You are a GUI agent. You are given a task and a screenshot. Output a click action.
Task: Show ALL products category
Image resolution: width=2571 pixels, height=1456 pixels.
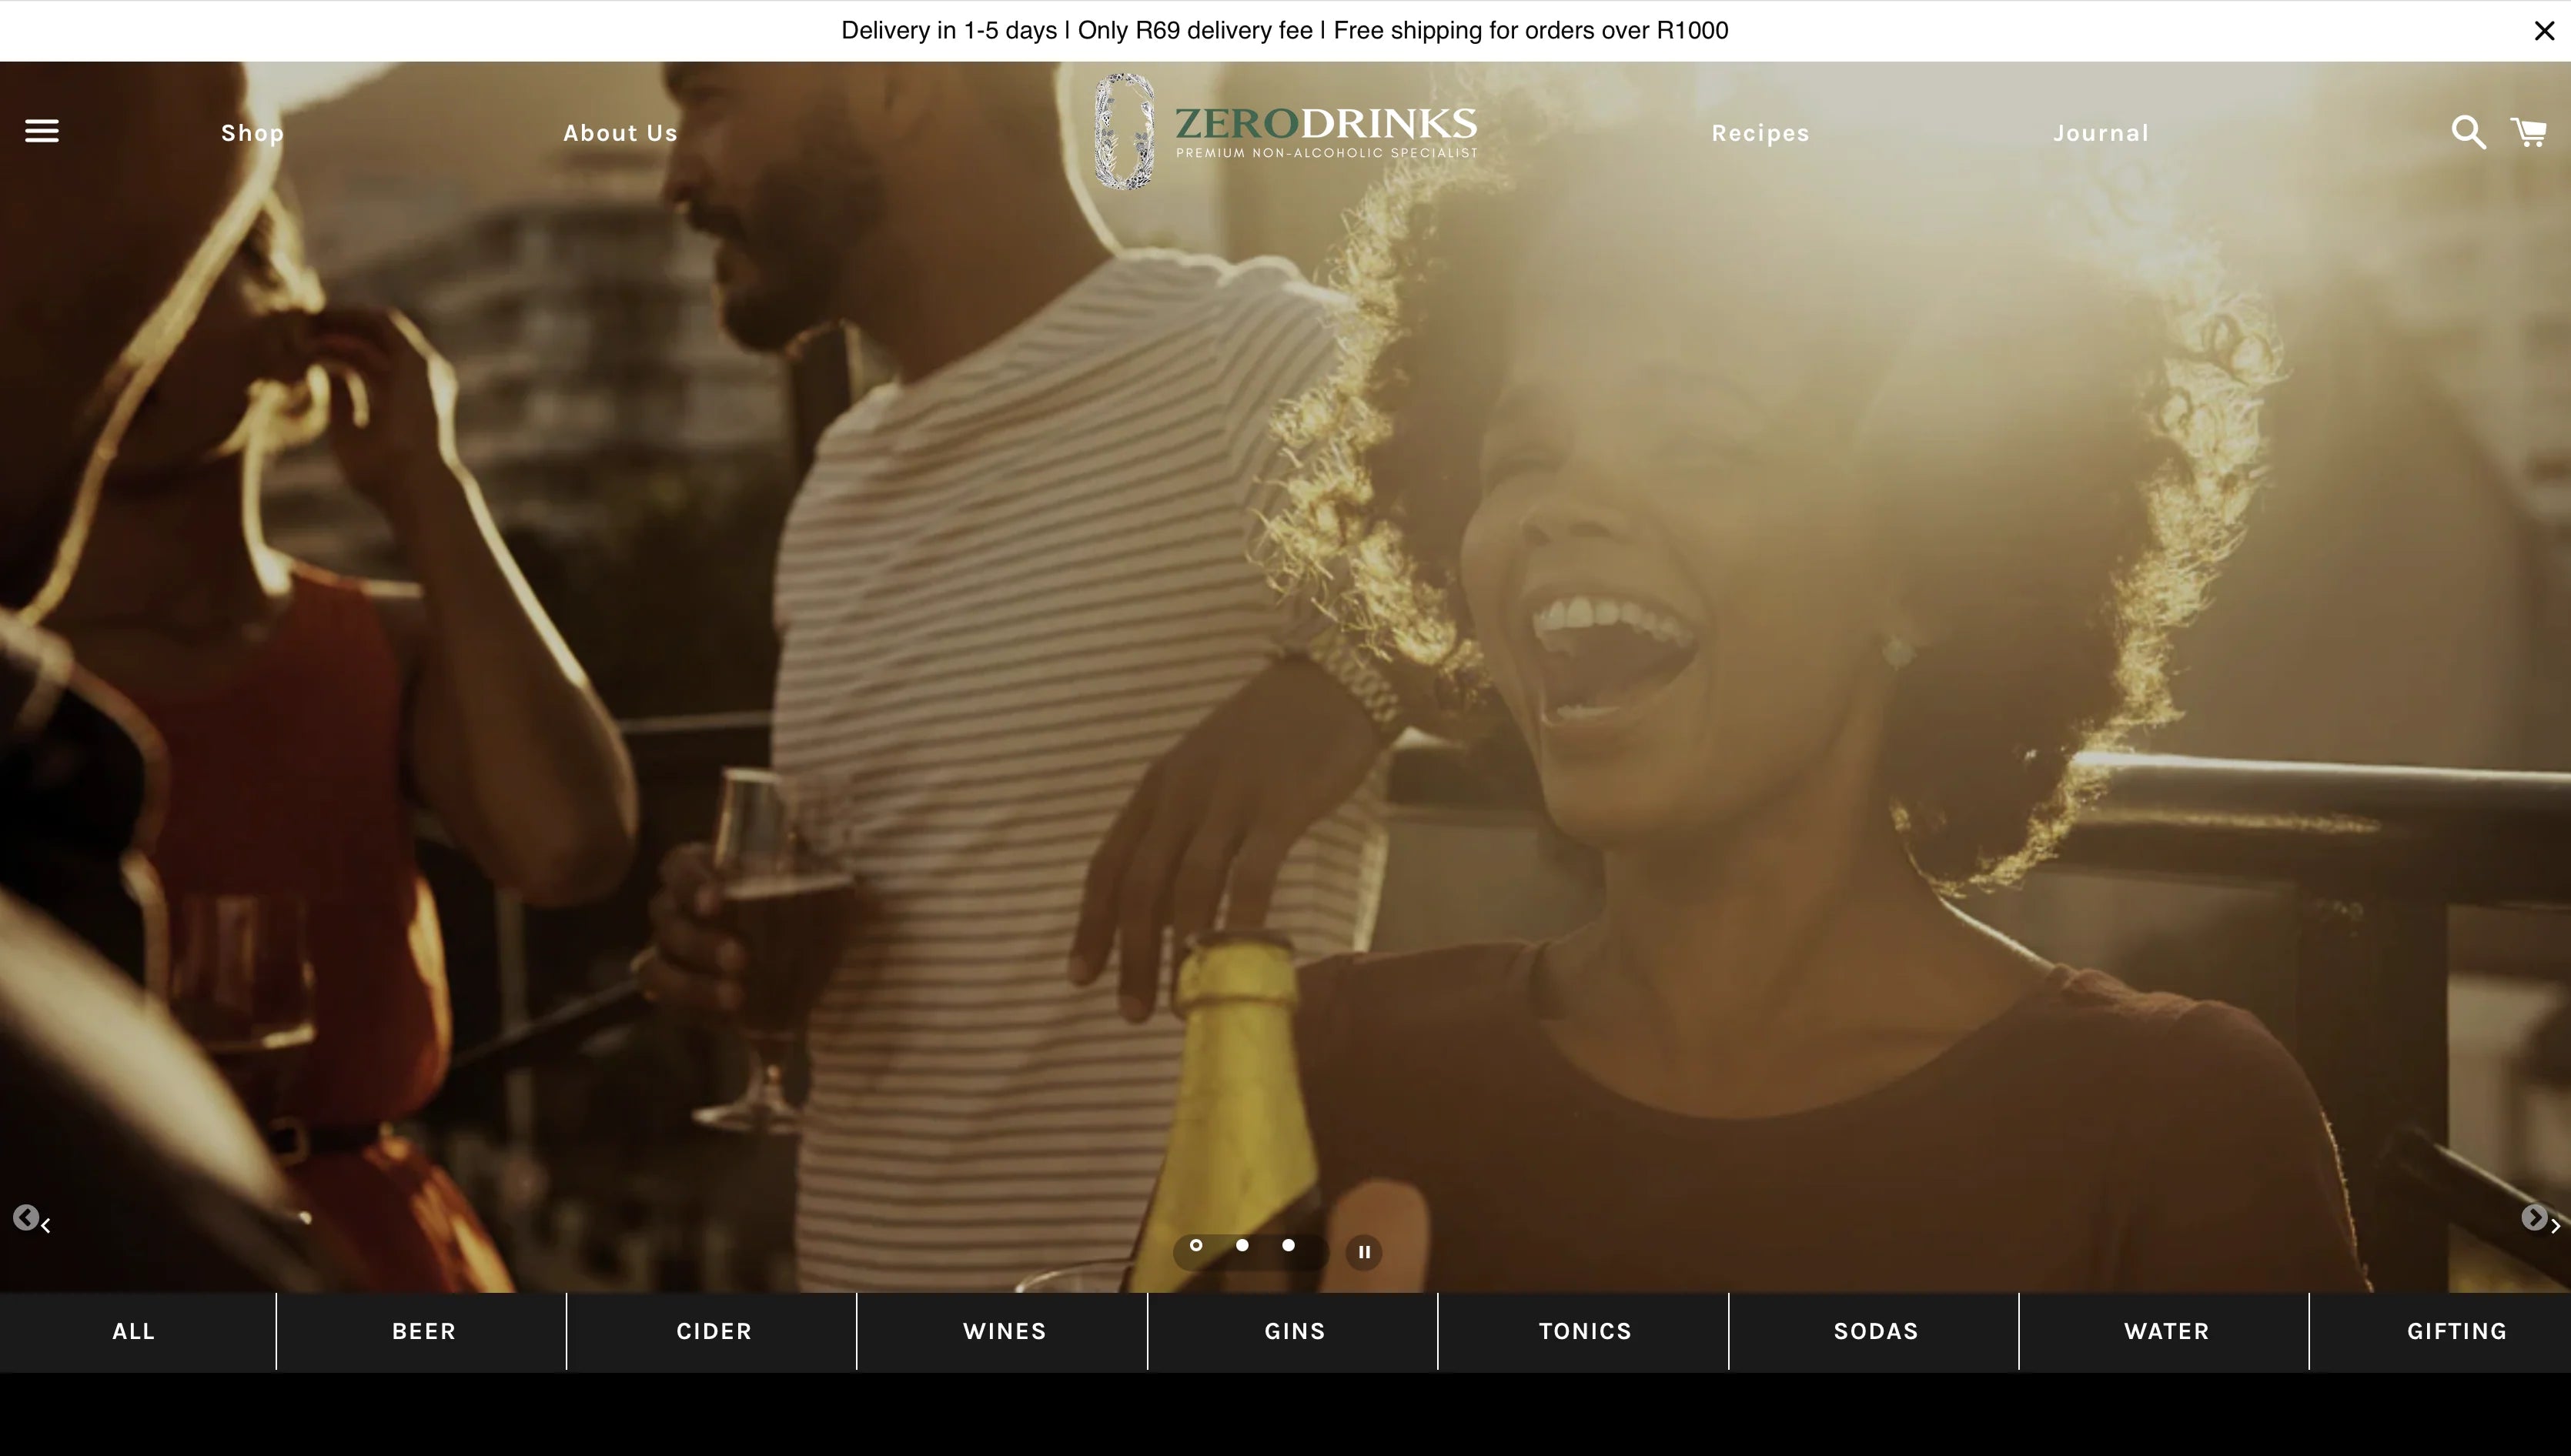(x=133, y=1332)
